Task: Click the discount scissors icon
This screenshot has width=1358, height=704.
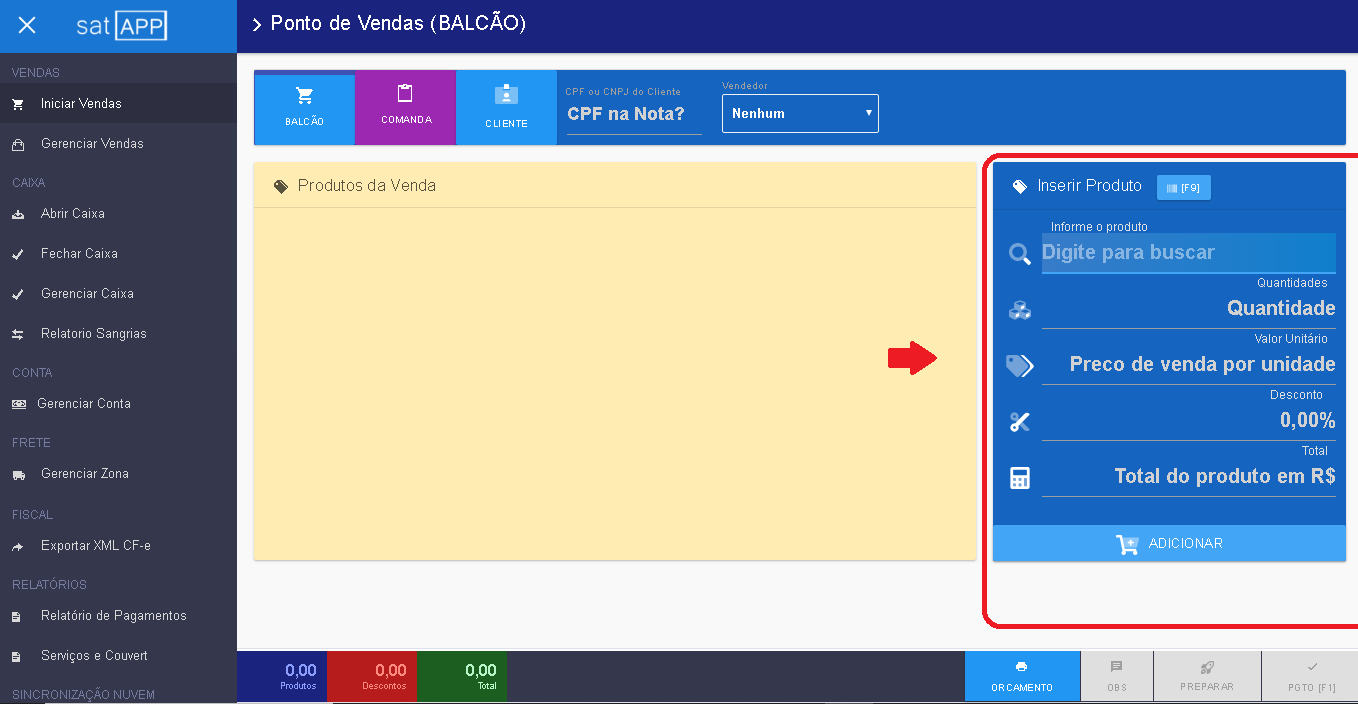Action: tap(1019, 422)
